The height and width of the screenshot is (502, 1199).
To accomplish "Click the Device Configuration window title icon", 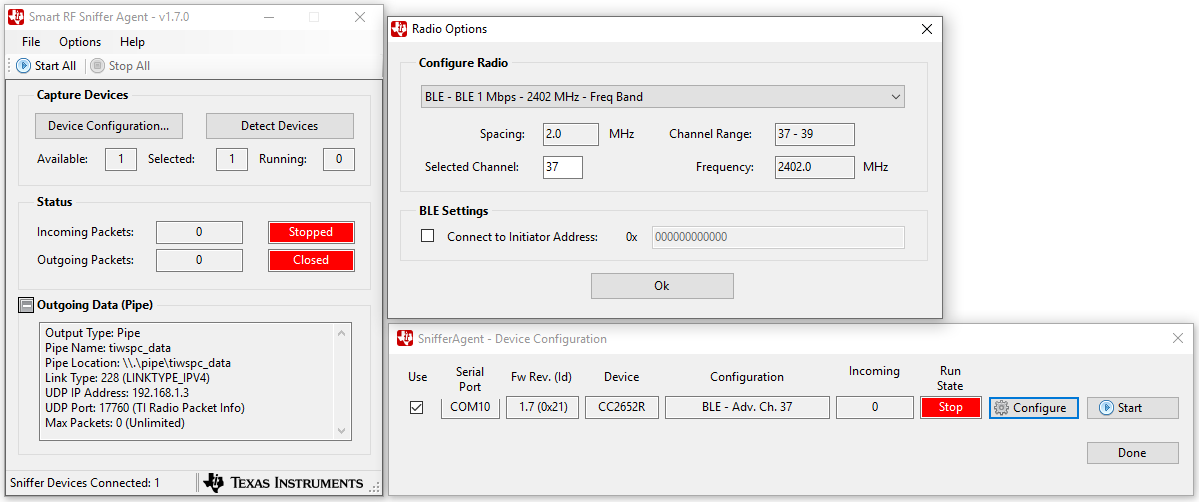I will pyautogui.click(x=405, y=338).
